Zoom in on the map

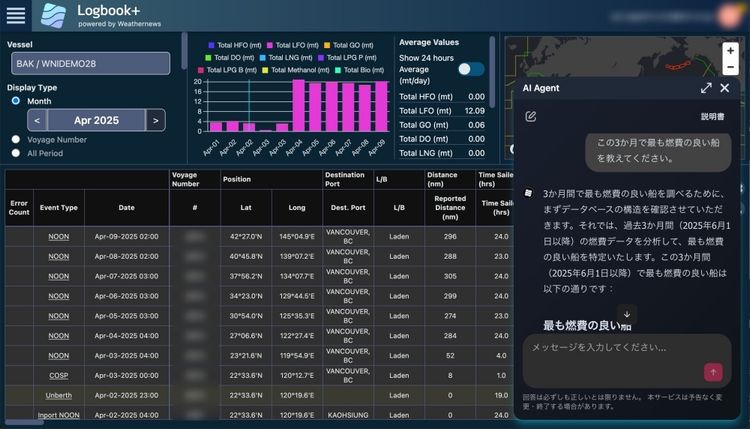[731, 50]
